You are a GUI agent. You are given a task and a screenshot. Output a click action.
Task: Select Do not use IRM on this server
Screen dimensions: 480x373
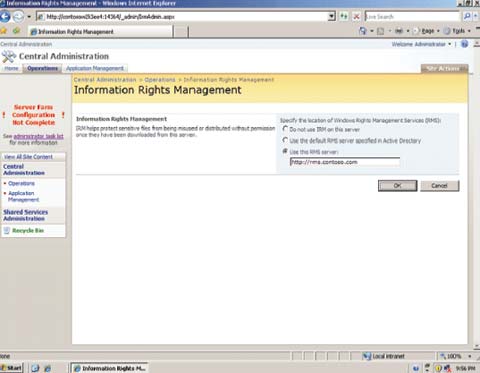tap(285, 129)
